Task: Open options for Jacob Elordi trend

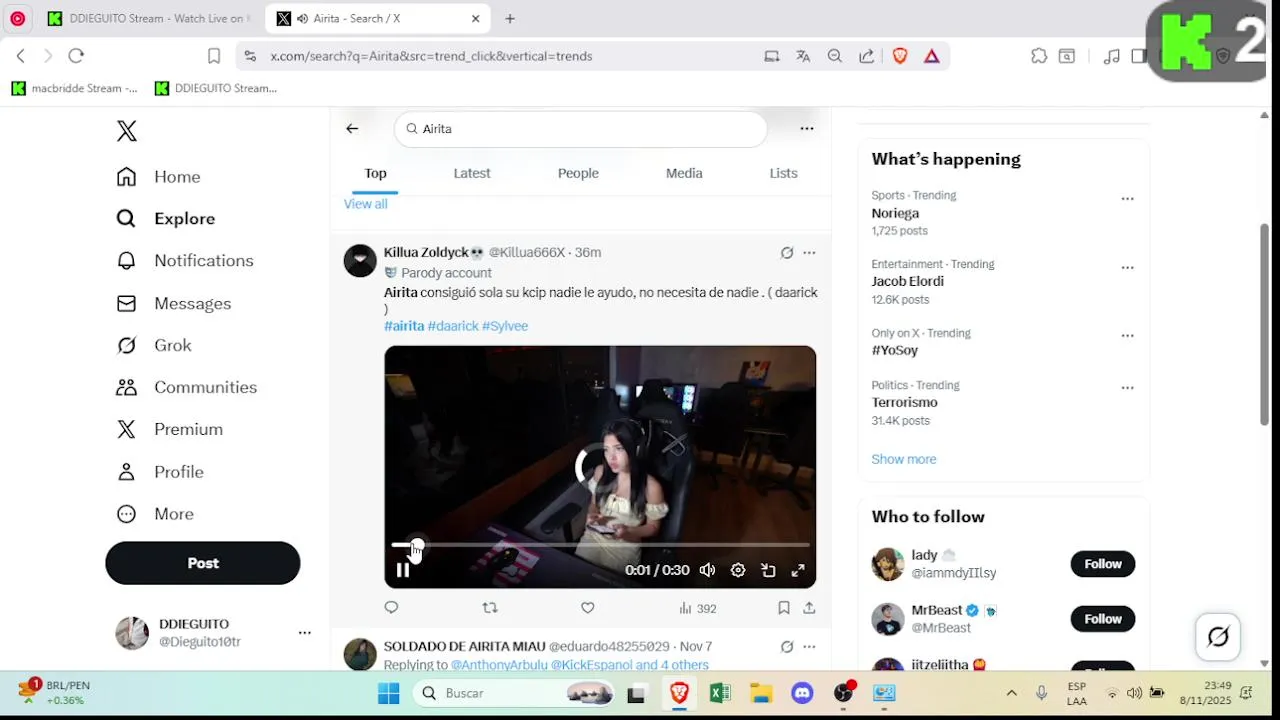Action: pos(1127,267)
